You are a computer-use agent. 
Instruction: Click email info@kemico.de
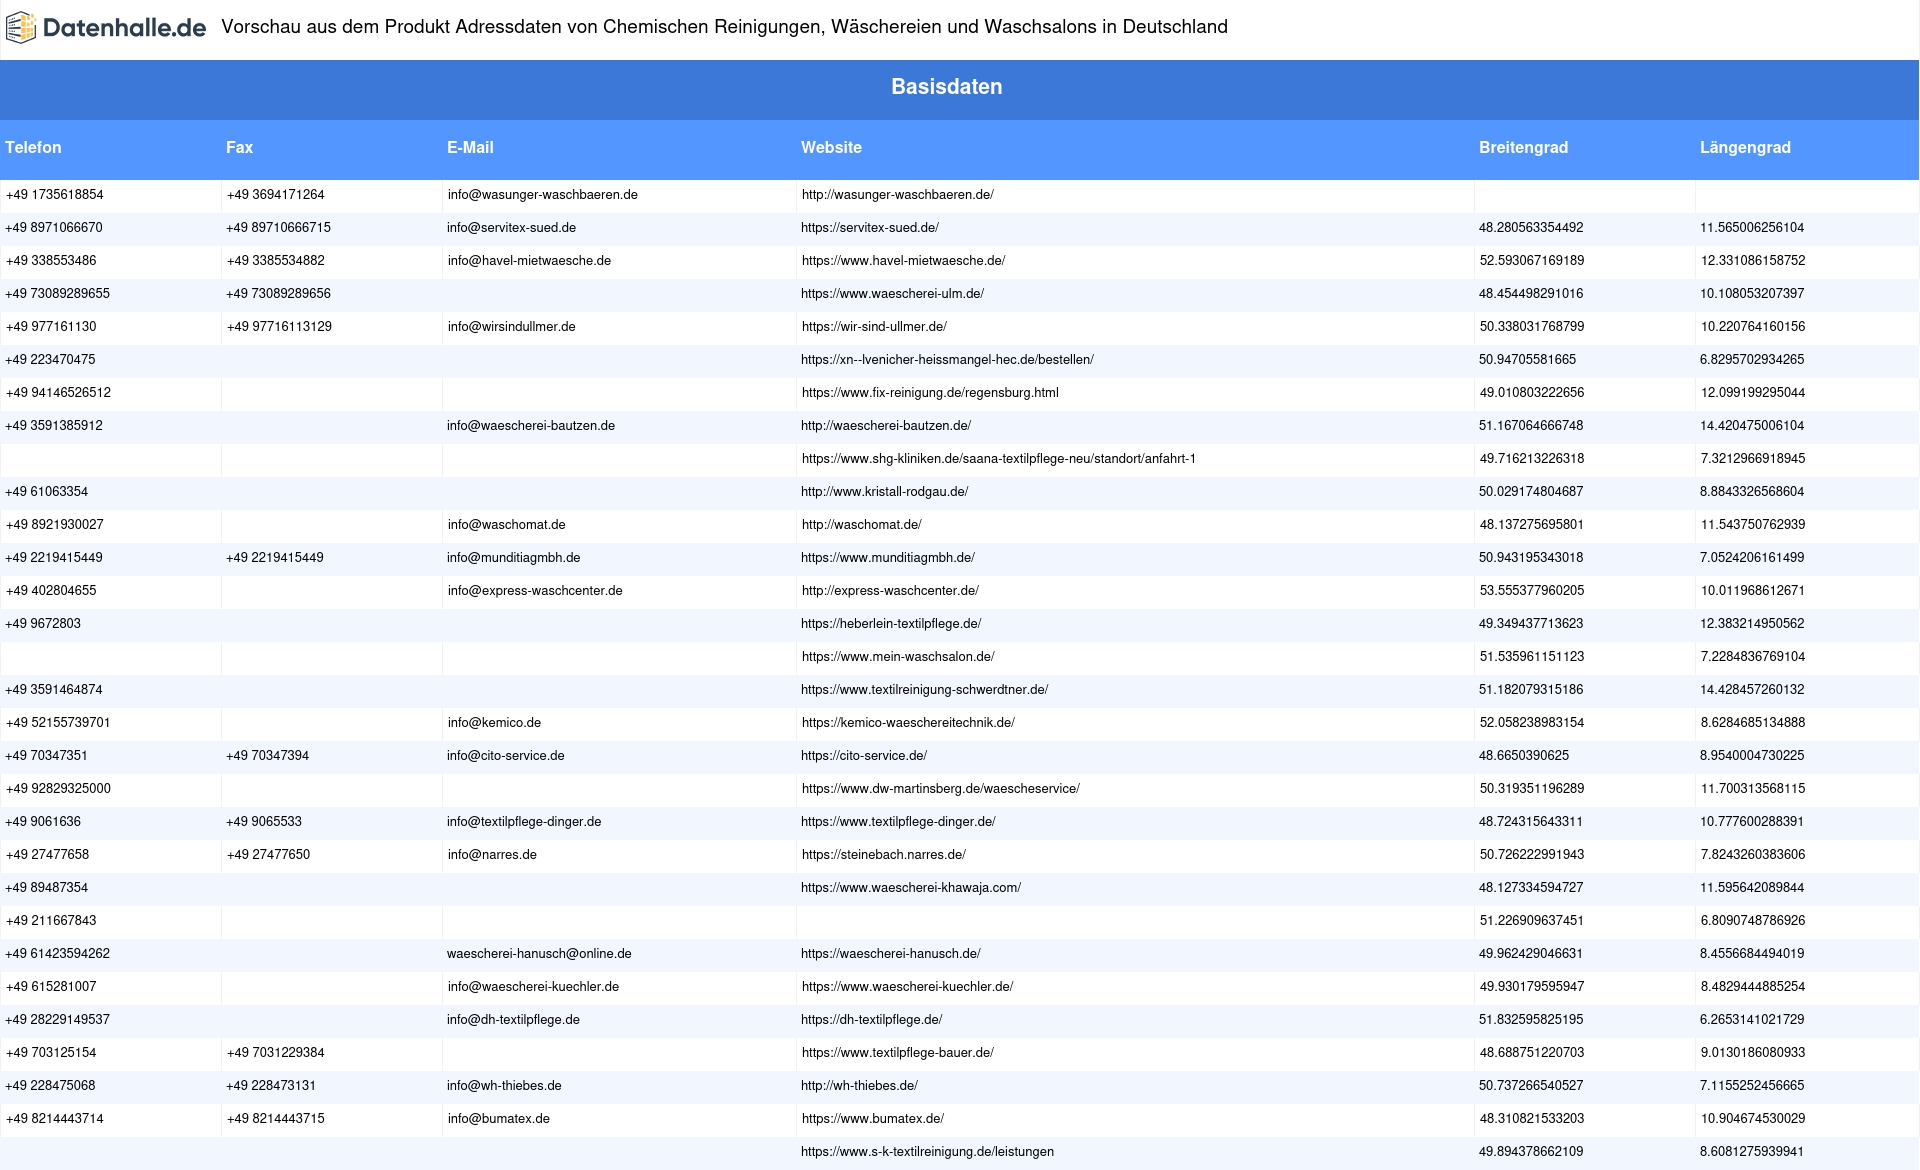tap(494, 723)
